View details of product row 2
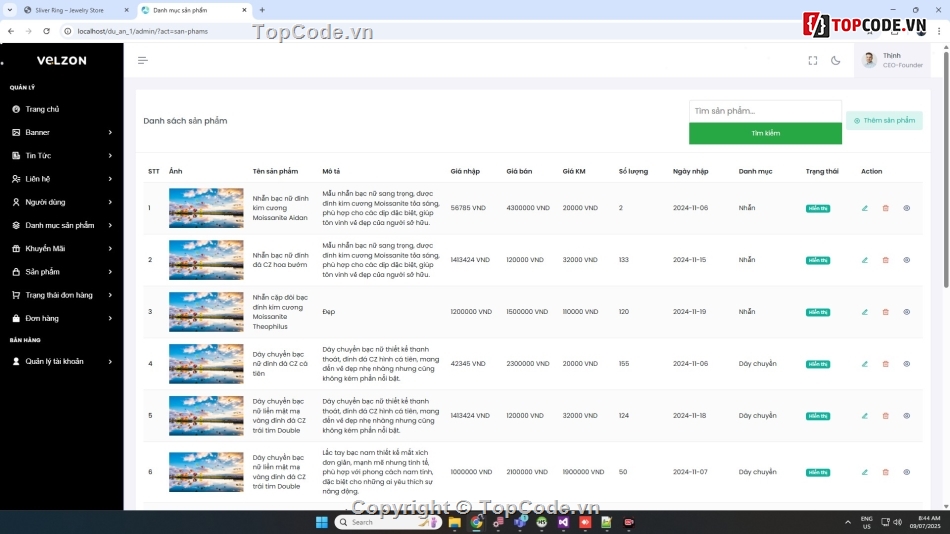Screen dimensions: 950x534 click(x=906, y=260)
